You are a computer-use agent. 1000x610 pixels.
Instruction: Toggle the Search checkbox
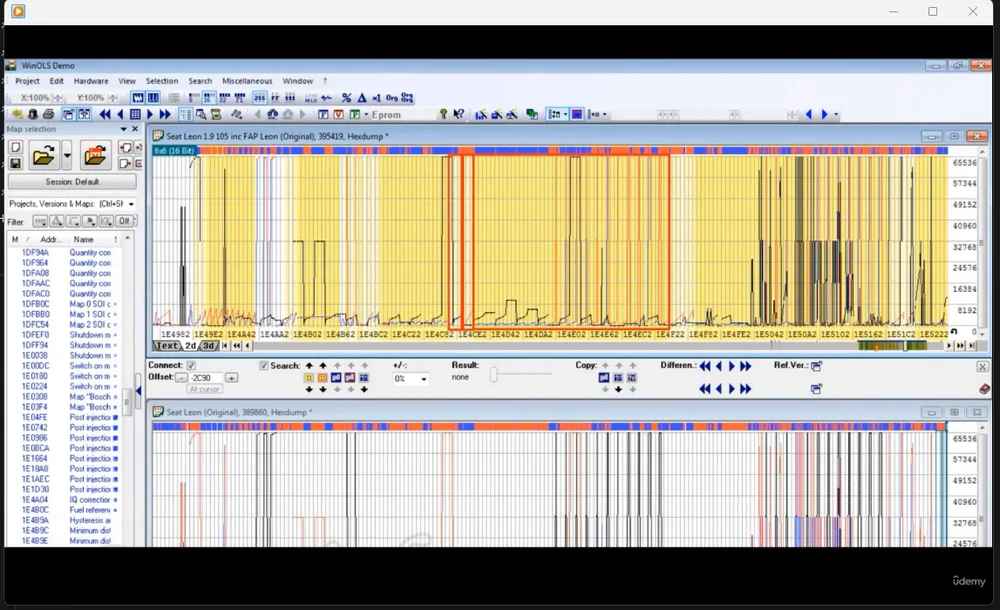264,366
